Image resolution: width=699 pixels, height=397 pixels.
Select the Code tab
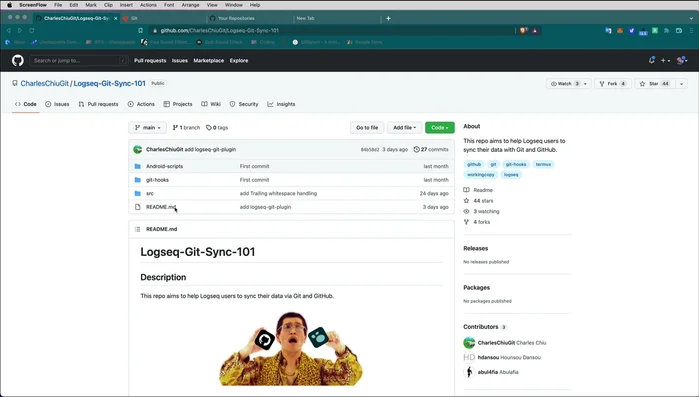coord(25,104)
